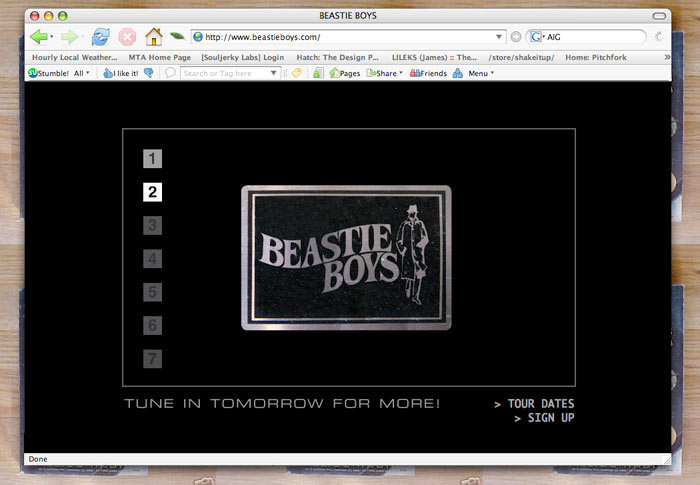Open the Search or Tag dropdown arrow
Viewport: 700px width, 485px height.
click(274, 73)
